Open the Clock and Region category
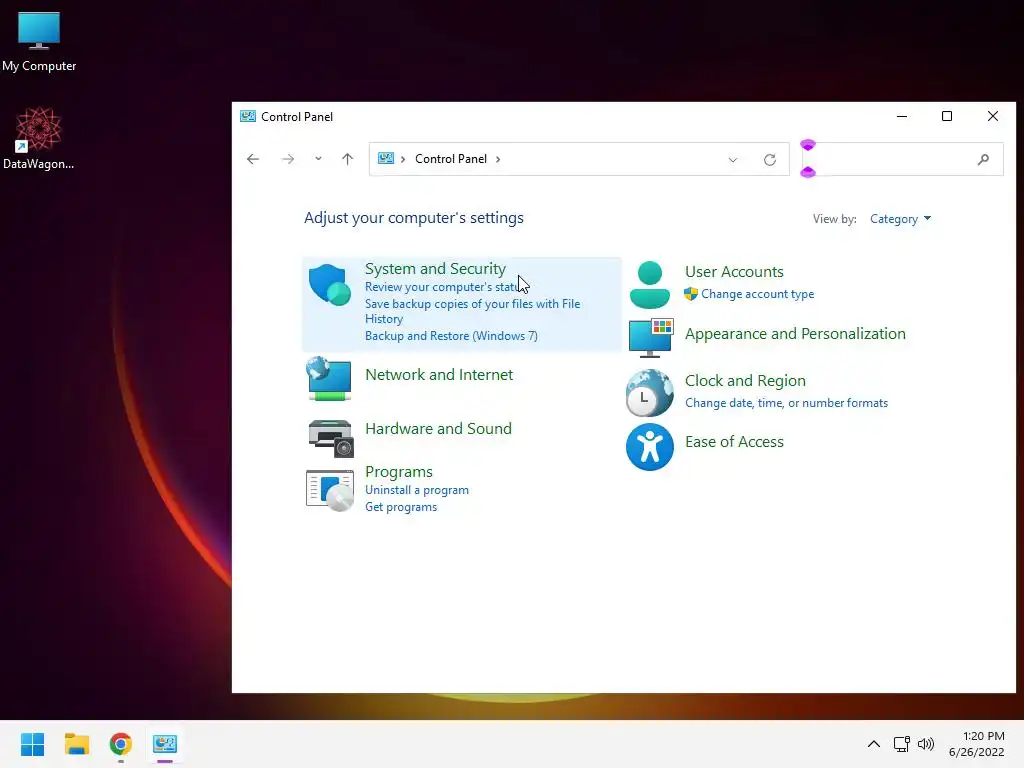Screen dimensions: 1024x768 pos(745,381)
